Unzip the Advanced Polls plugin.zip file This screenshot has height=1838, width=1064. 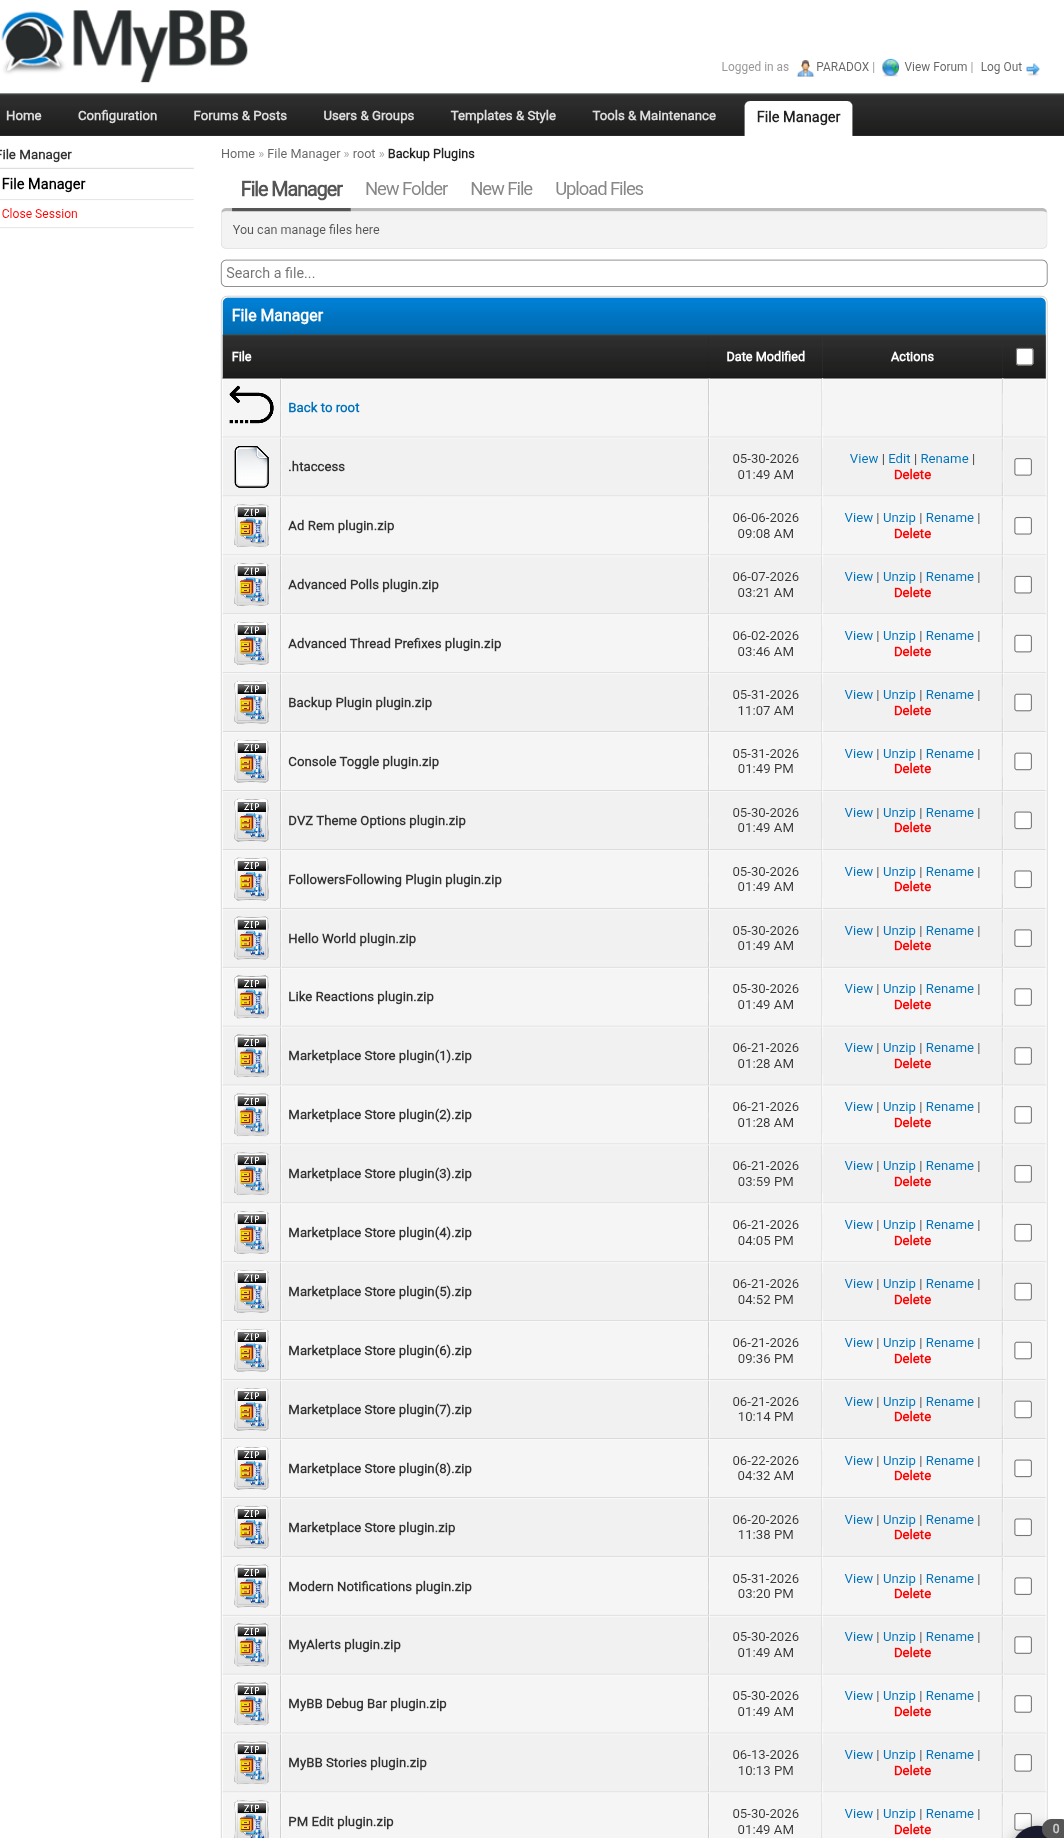[x=899, y=577]
